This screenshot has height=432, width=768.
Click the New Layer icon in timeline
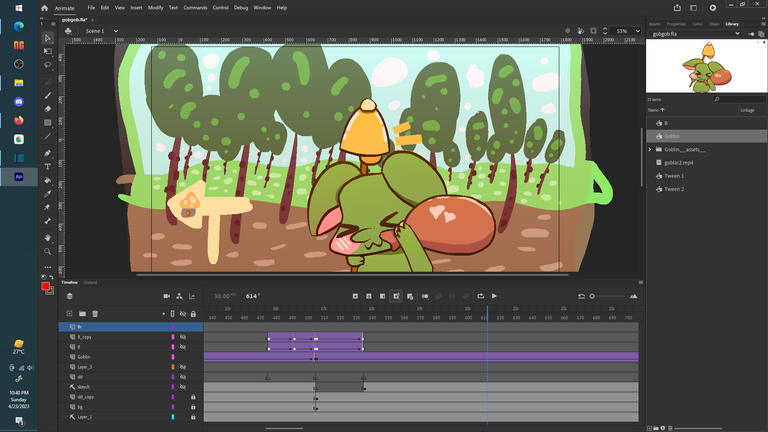70,313
